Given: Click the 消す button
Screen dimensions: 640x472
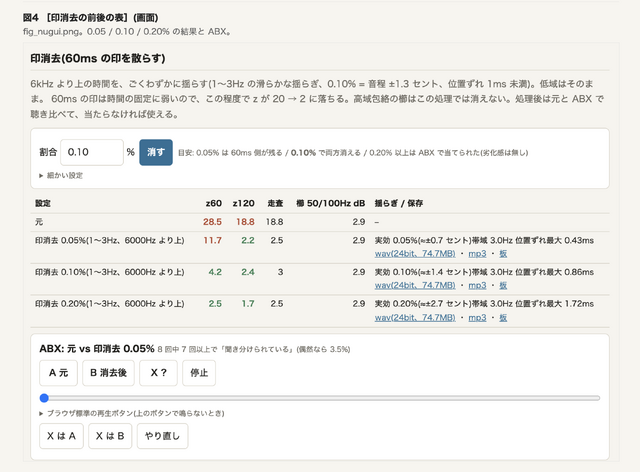Looking at the screenshot, I should 156,152.
